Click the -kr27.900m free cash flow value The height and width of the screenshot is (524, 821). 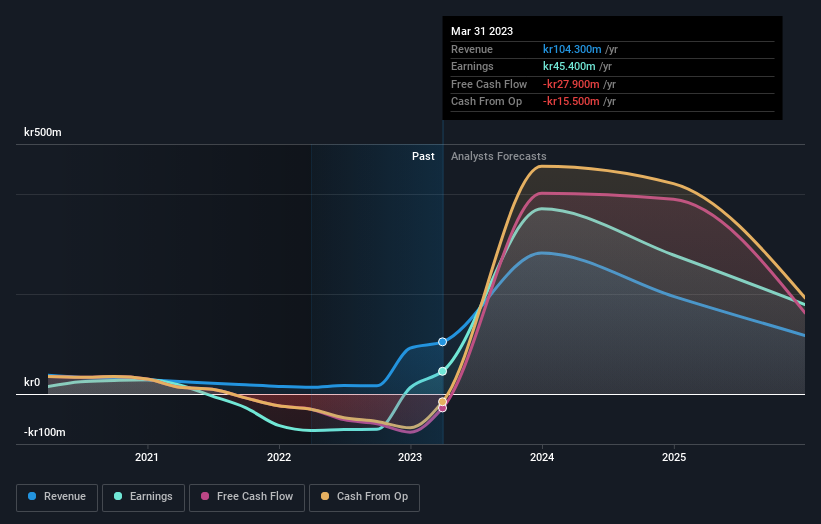pyautogui.click(x=571, y=84)
